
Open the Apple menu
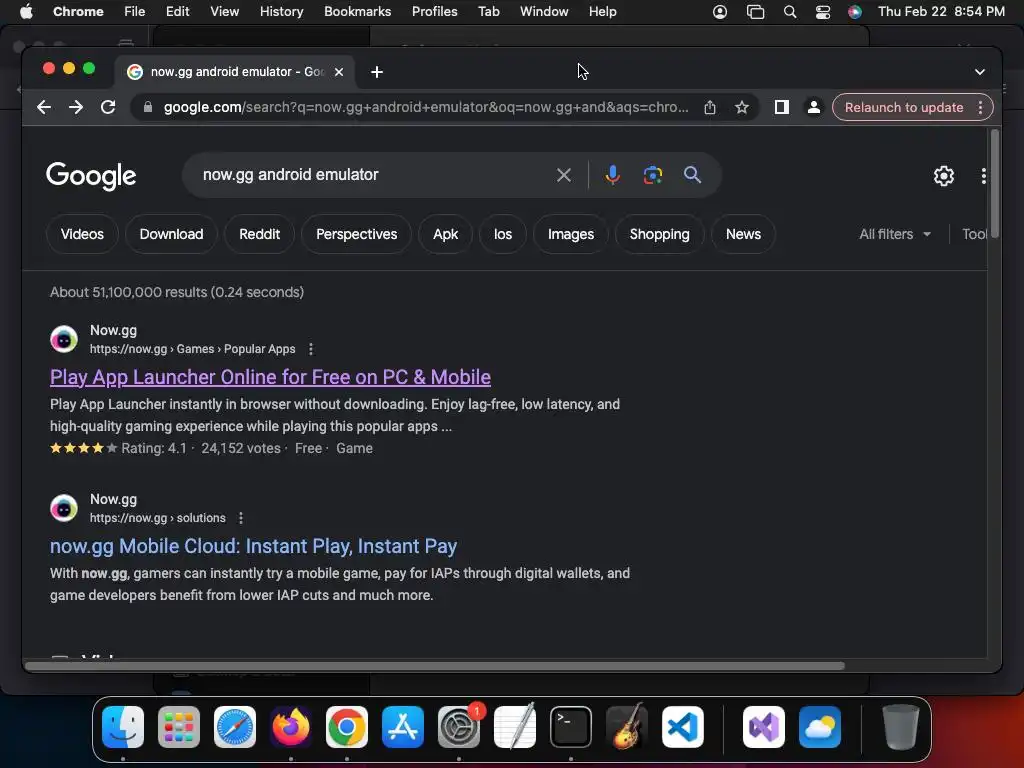coord(26,12)
